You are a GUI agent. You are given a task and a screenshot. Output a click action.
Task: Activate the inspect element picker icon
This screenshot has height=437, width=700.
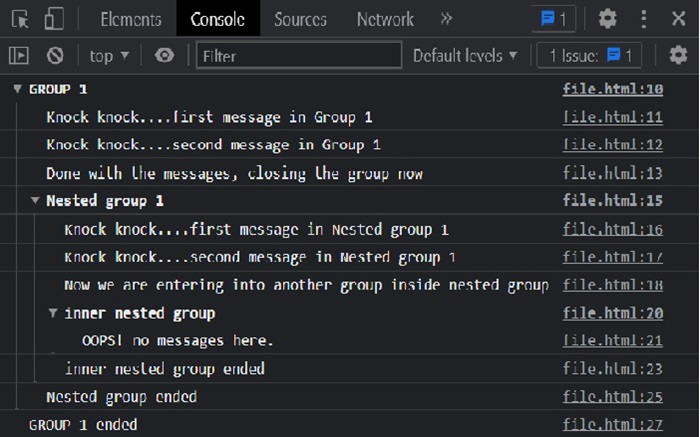click(20, 20)
